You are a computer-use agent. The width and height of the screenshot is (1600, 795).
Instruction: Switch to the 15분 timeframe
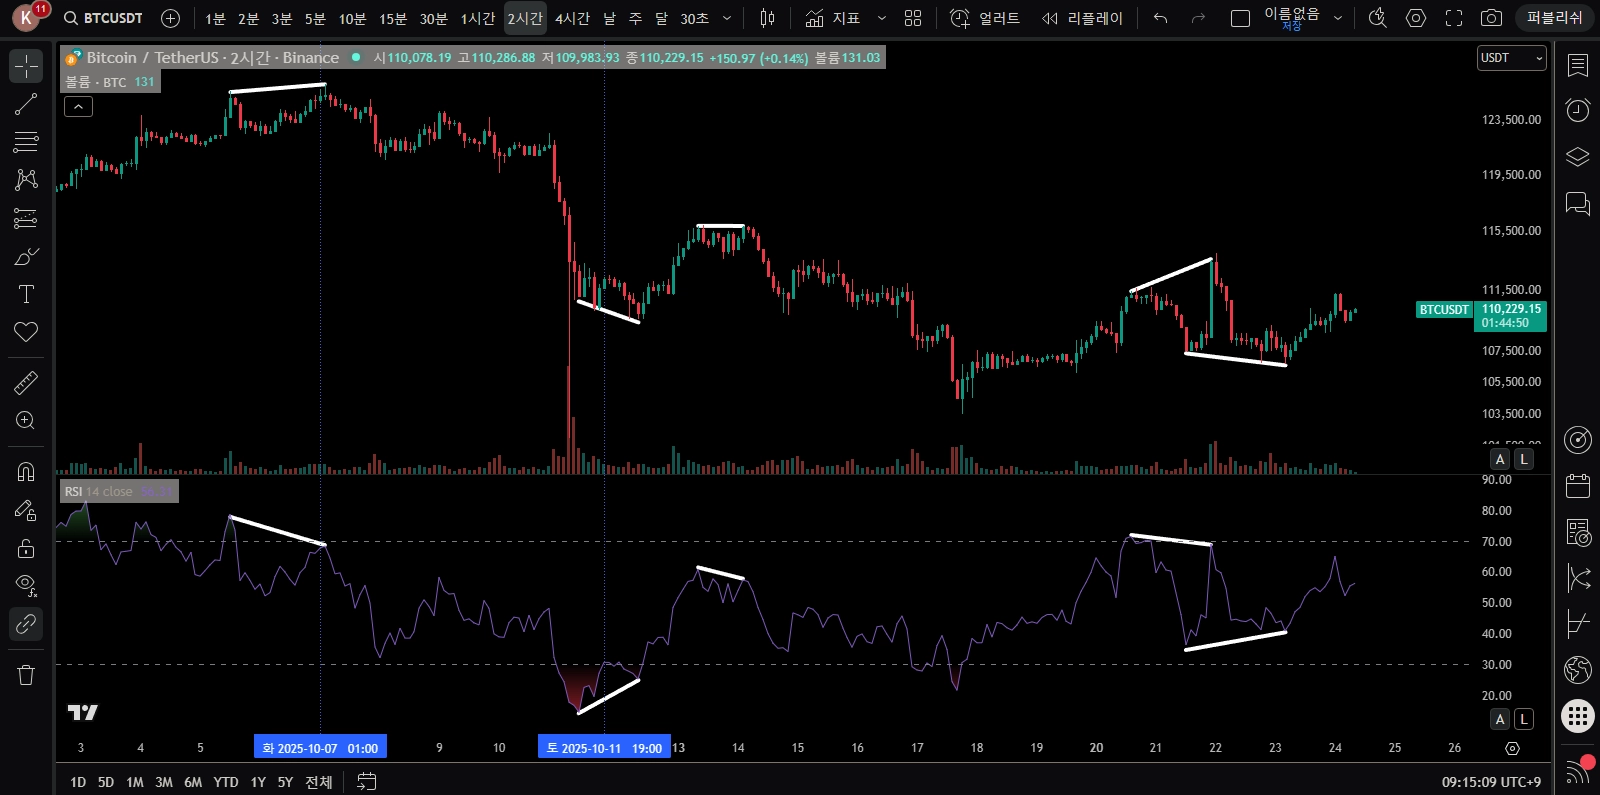[x=393, y=18]
